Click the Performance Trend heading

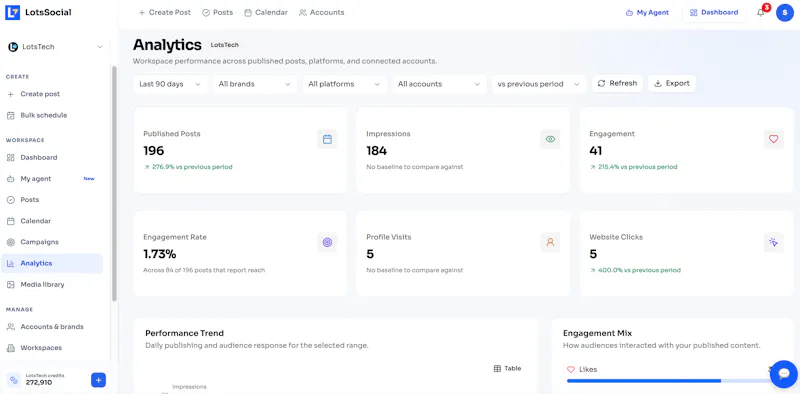184,333
